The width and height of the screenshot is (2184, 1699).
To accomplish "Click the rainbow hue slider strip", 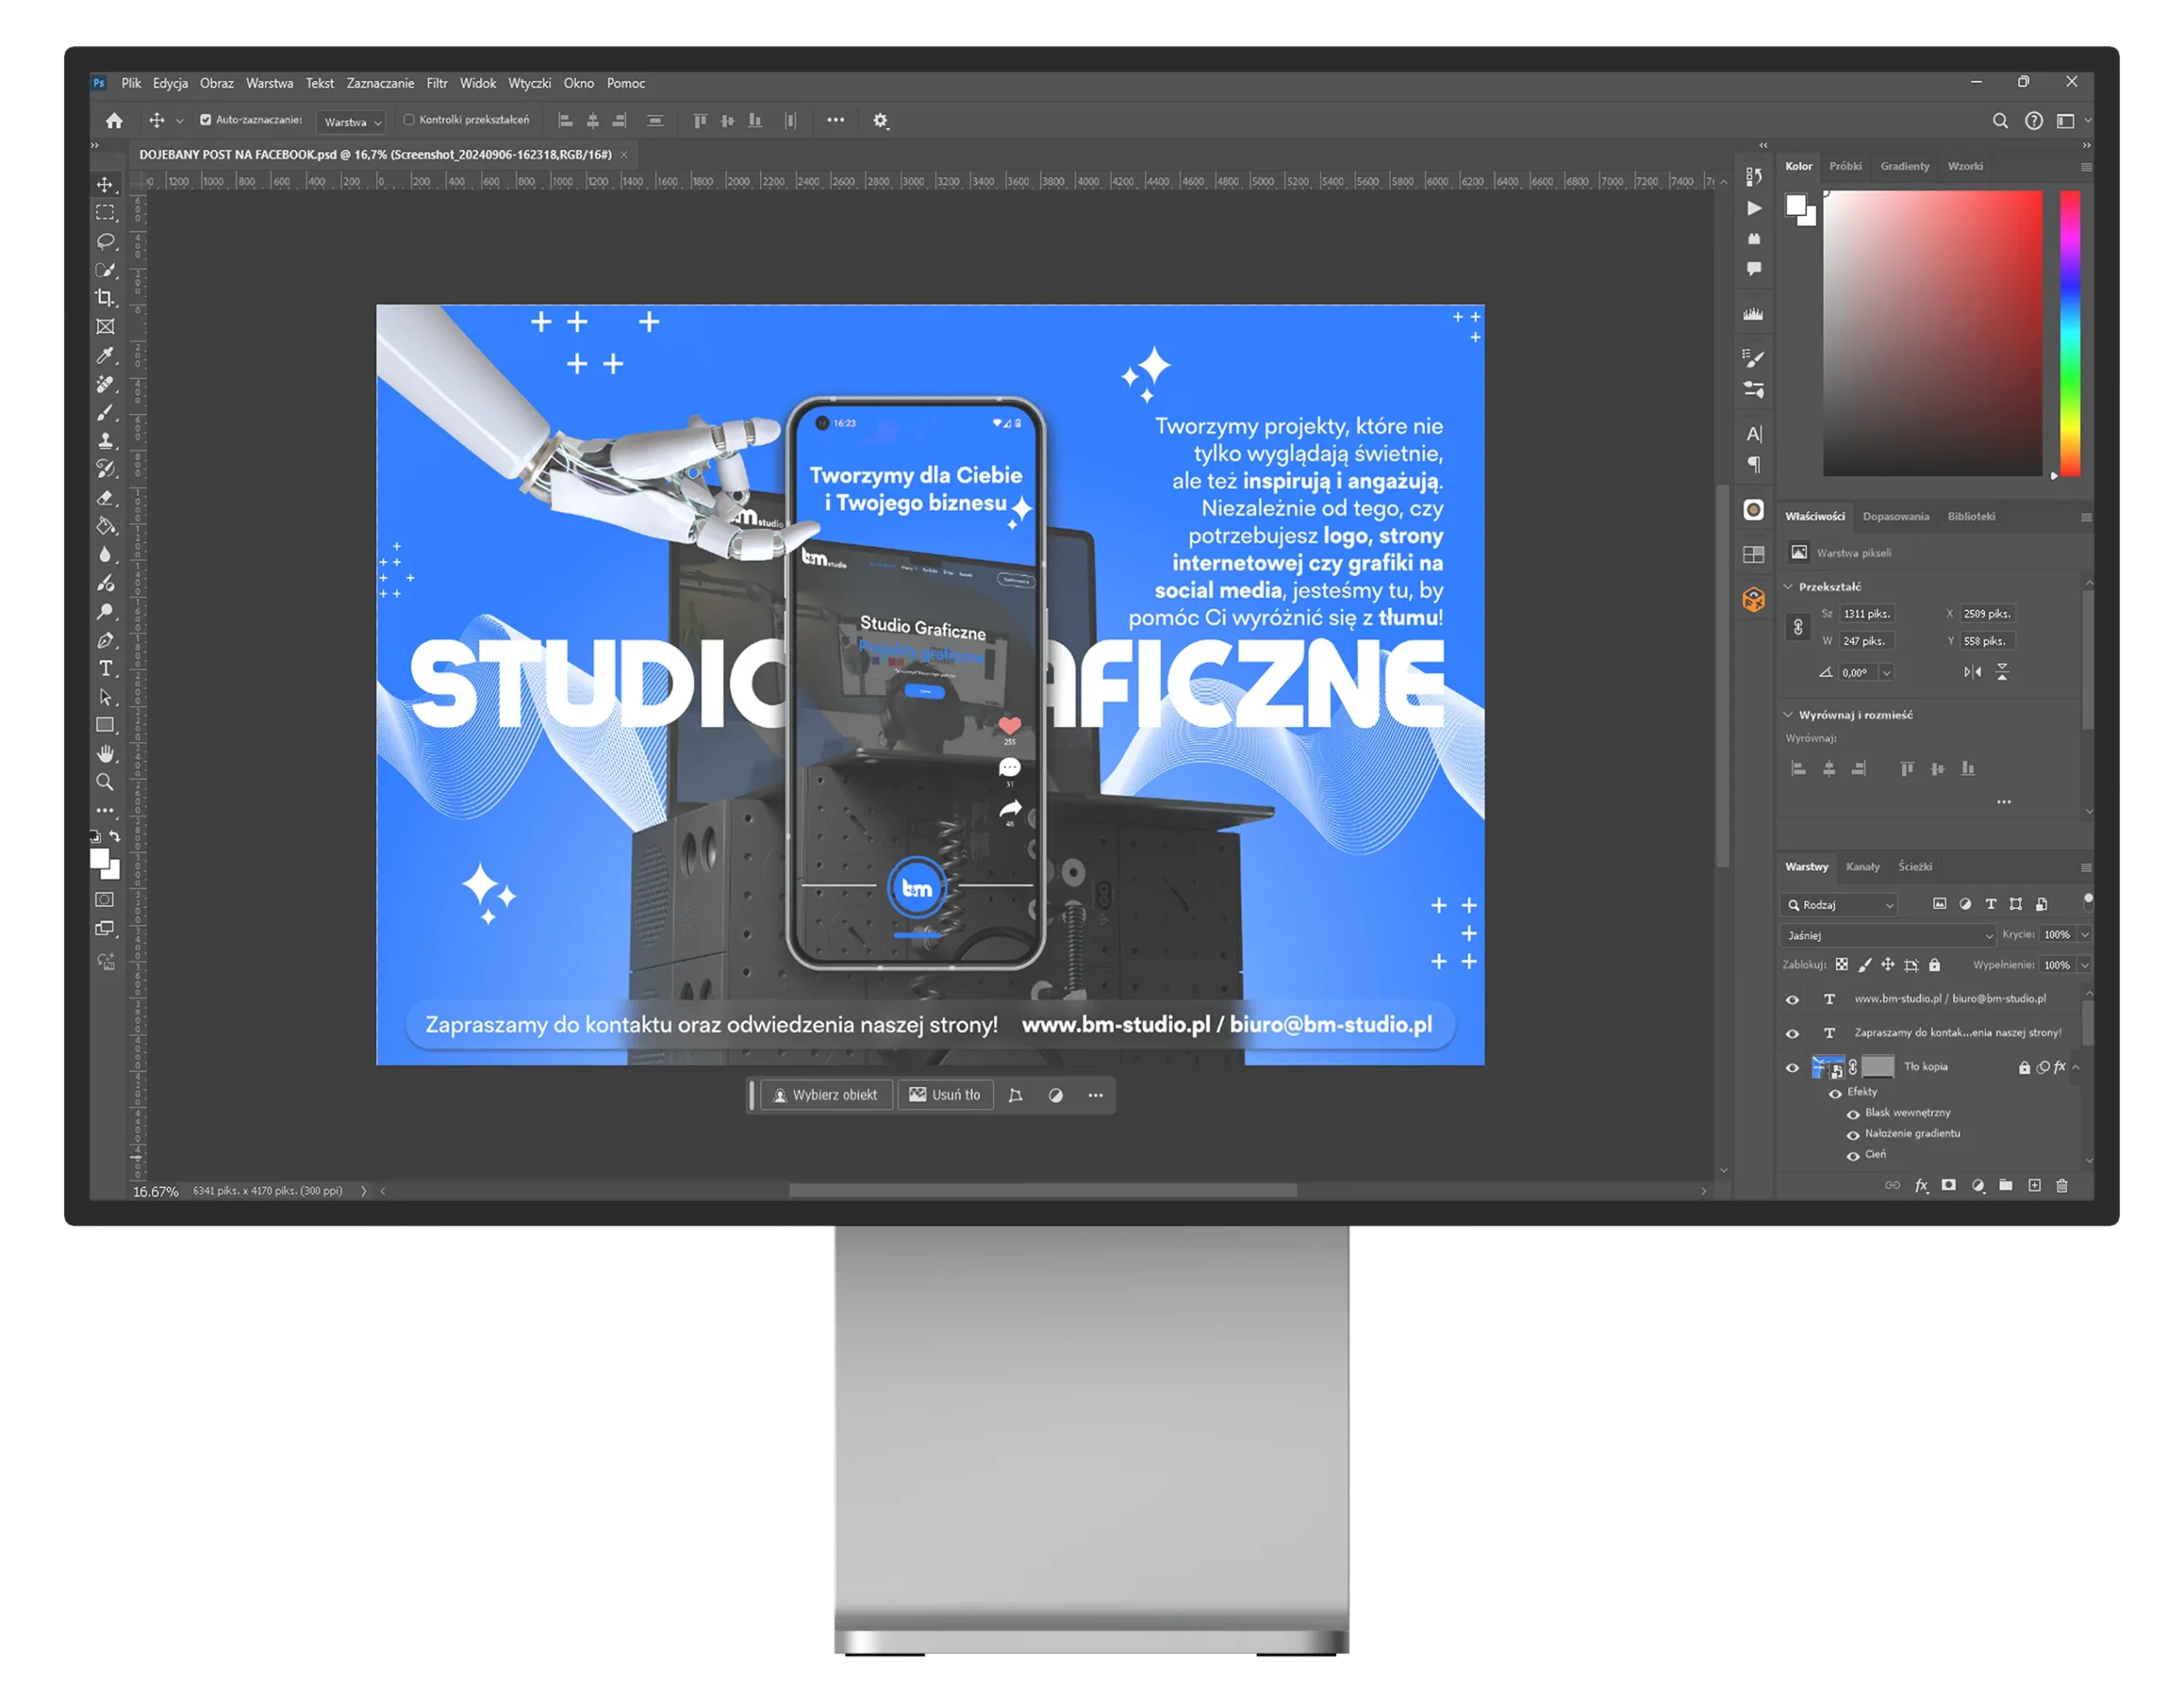I will pyautogui.click(x=2069, y=333).
